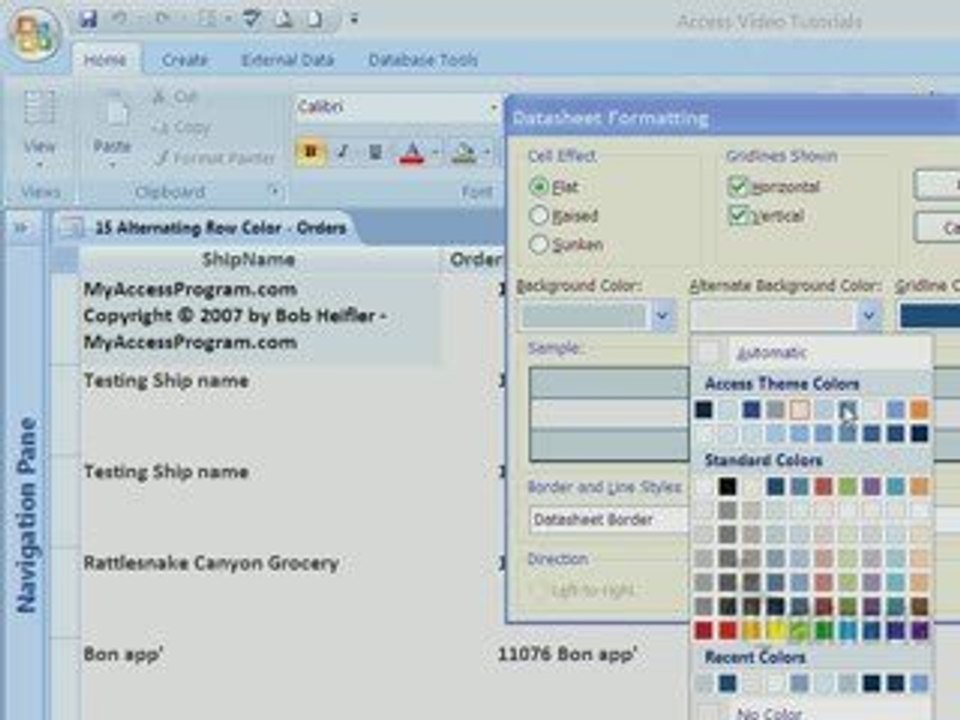Click the Cut command
Screen dimensions: 960x720
tap(174, 97)
